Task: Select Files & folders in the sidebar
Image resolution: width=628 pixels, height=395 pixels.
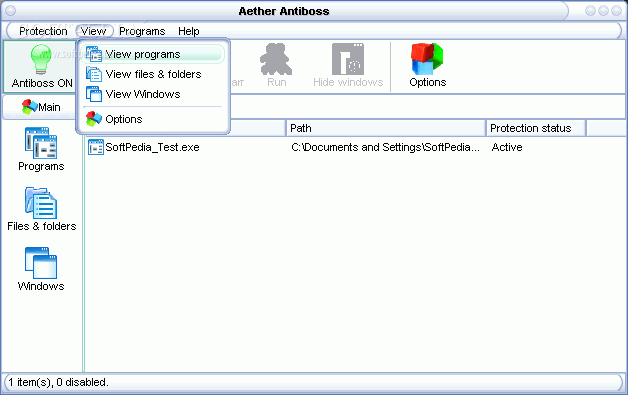Action: pyautogui.click(x=42, y=209)
